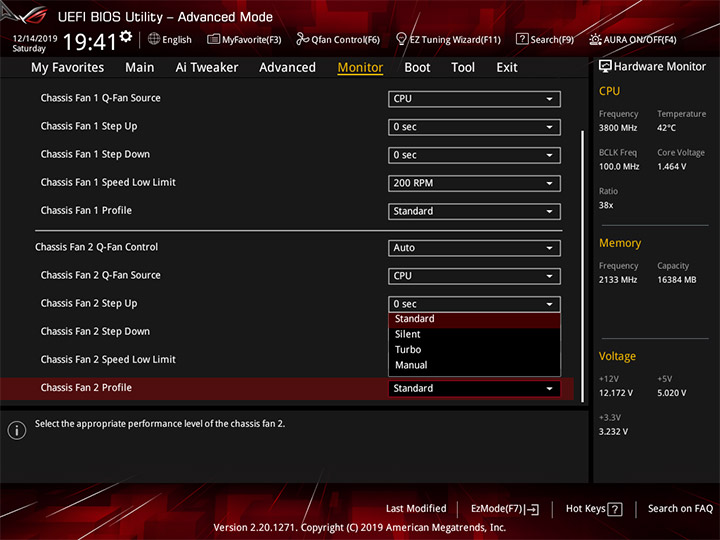
Task: Go to the Ai Tweaker tab
Action: (x=207, y=68)
